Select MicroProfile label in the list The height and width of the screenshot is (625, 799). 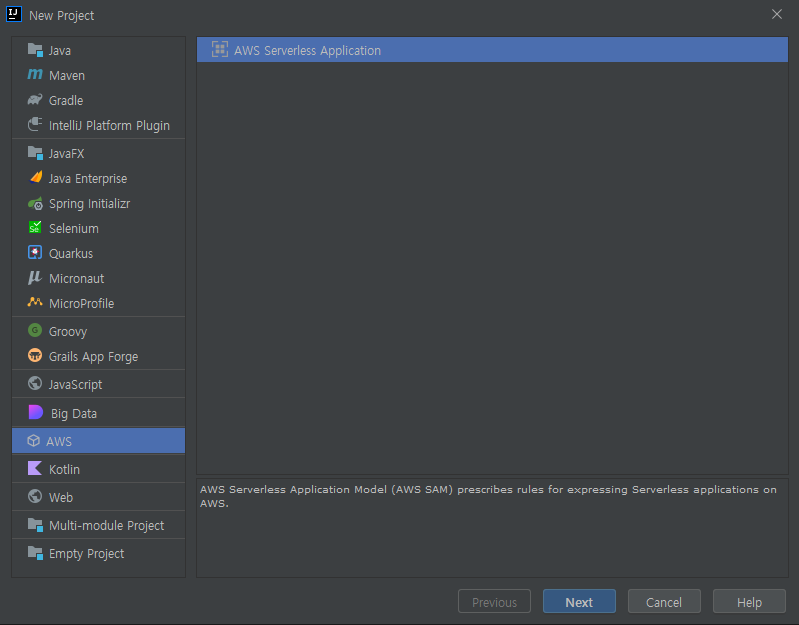pos(82,303)
